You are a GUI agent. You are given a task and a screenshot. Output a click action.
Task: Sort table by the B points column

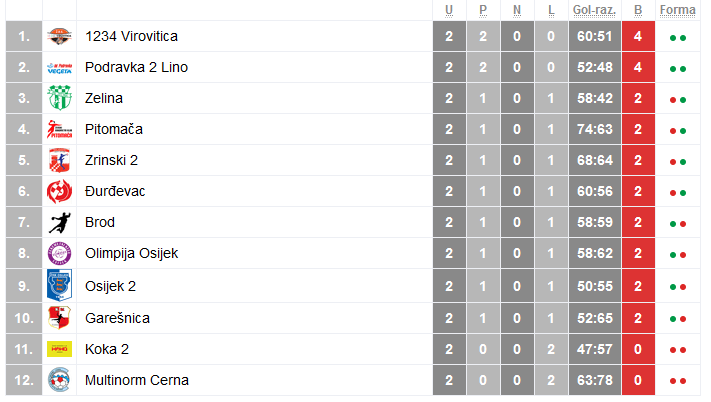[x=638, y=11]
